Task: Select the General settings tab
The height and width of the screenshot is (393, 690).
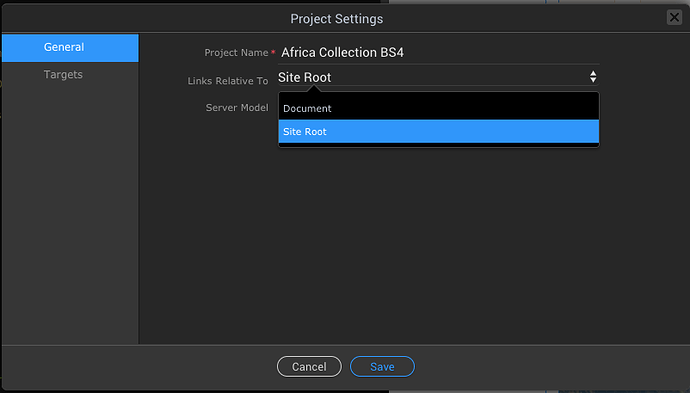Action: tap(70, 48)
